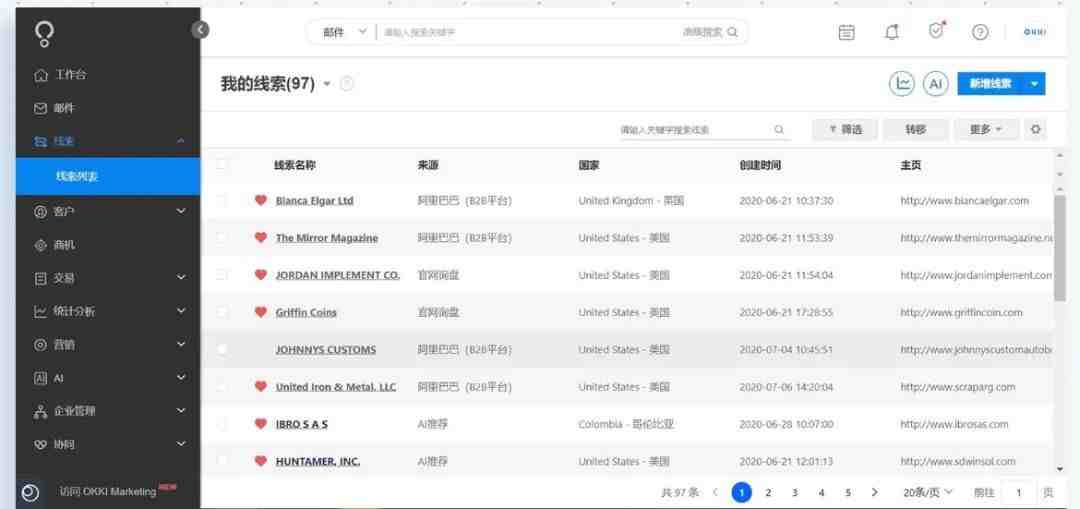Open the lead statistics chart icon
This screenshot has height=509, width=1080.
[902, 83]
